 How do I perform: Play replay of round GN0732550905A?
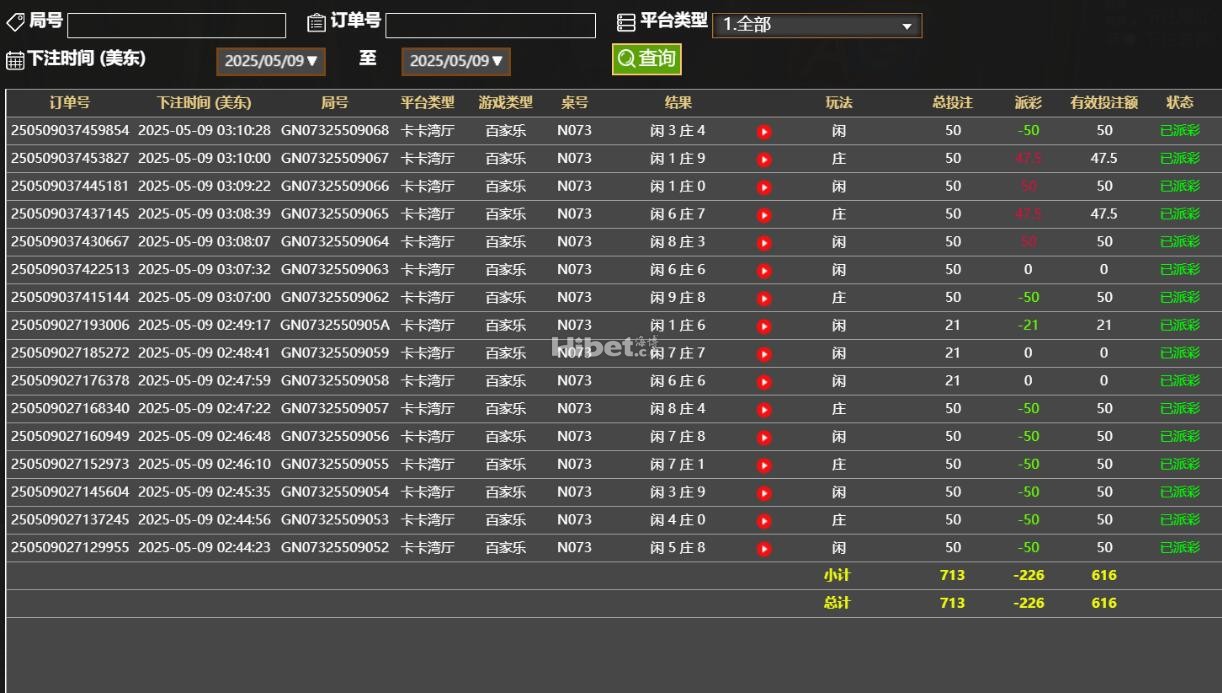click(764, 326)
